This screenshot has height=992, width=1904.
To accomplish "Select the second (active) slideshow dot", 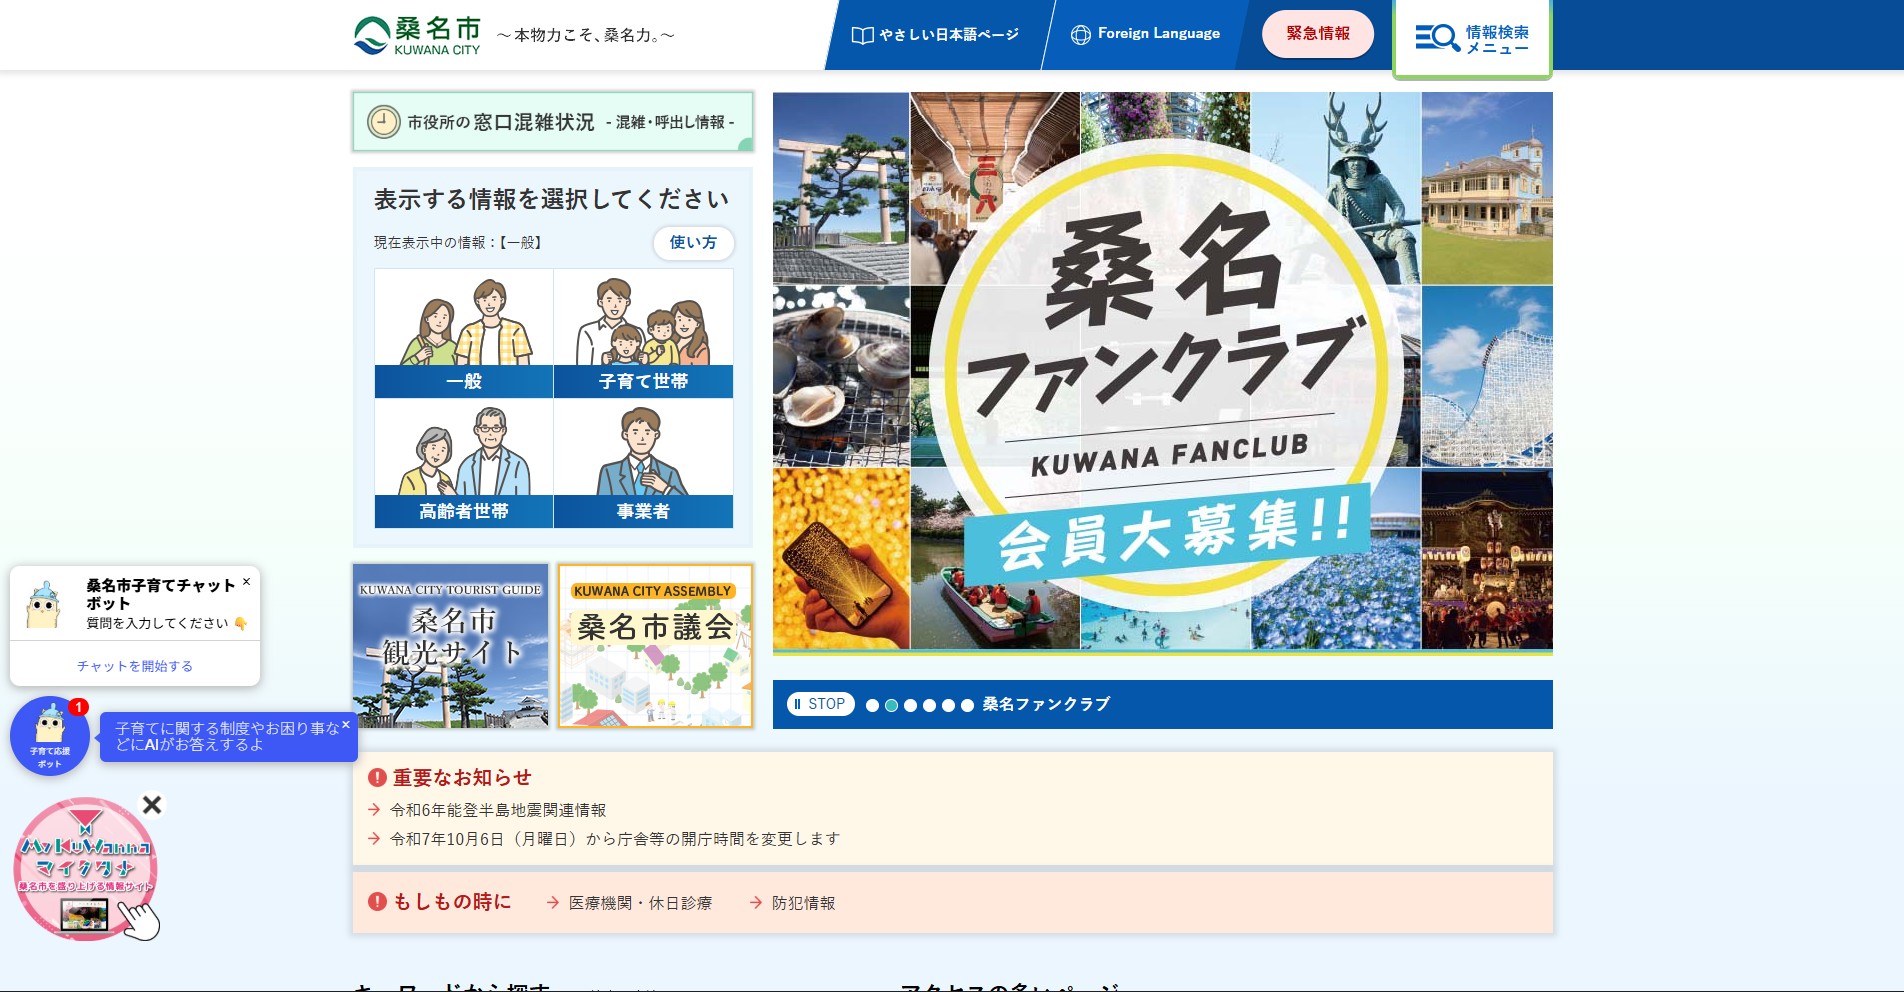I will (x=891, y=705).
